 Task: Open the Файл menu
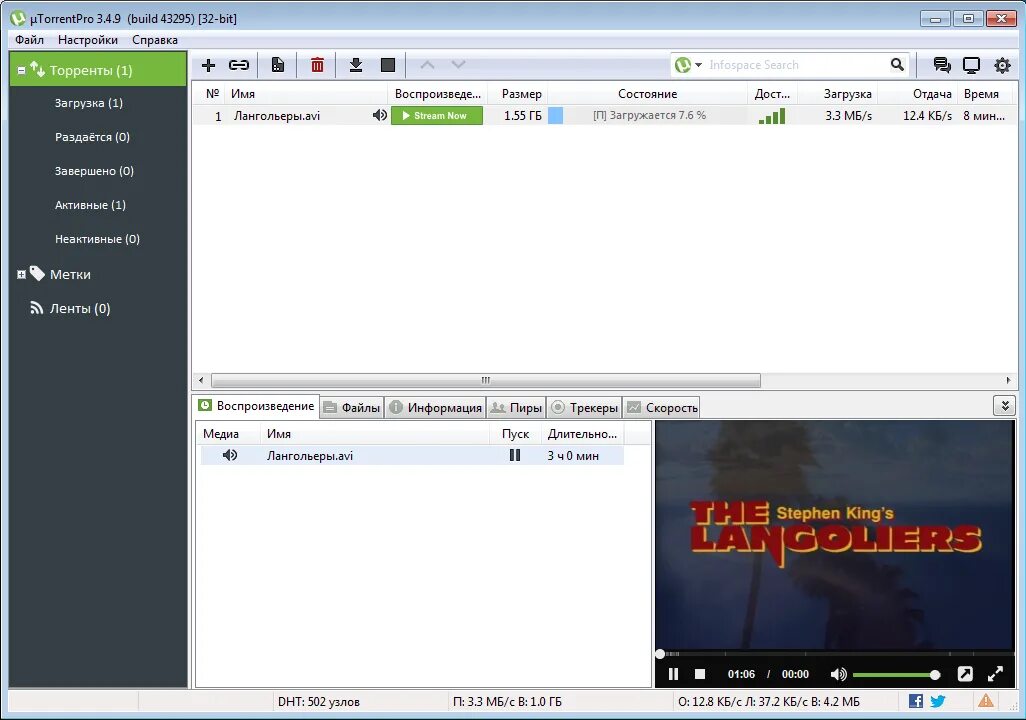[x=29, y=40]
